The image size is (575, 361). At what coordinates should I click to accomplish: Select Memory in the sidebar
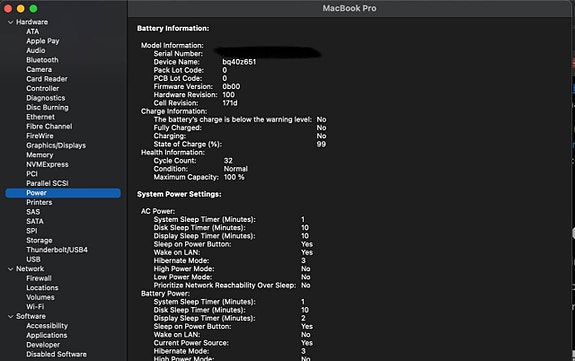tap(40, 155)
